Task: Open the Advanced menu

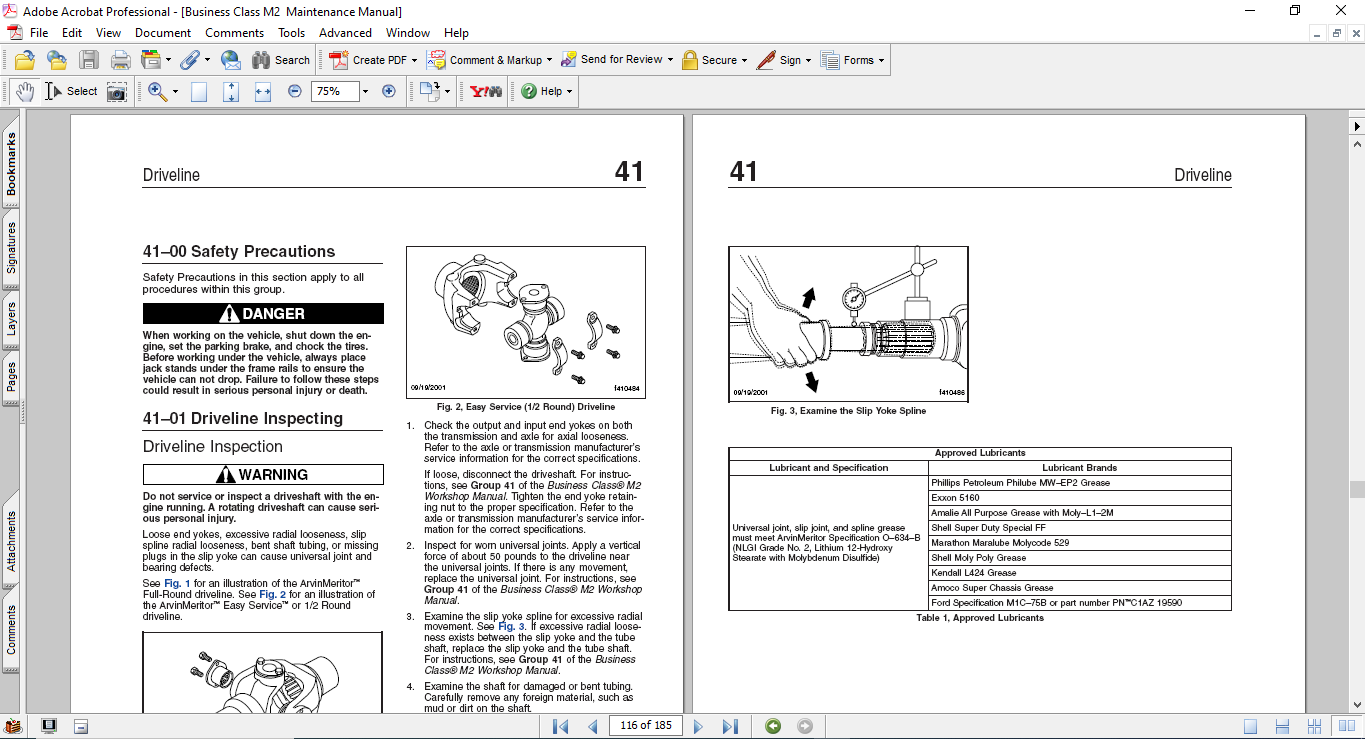Action: point(345,33)
